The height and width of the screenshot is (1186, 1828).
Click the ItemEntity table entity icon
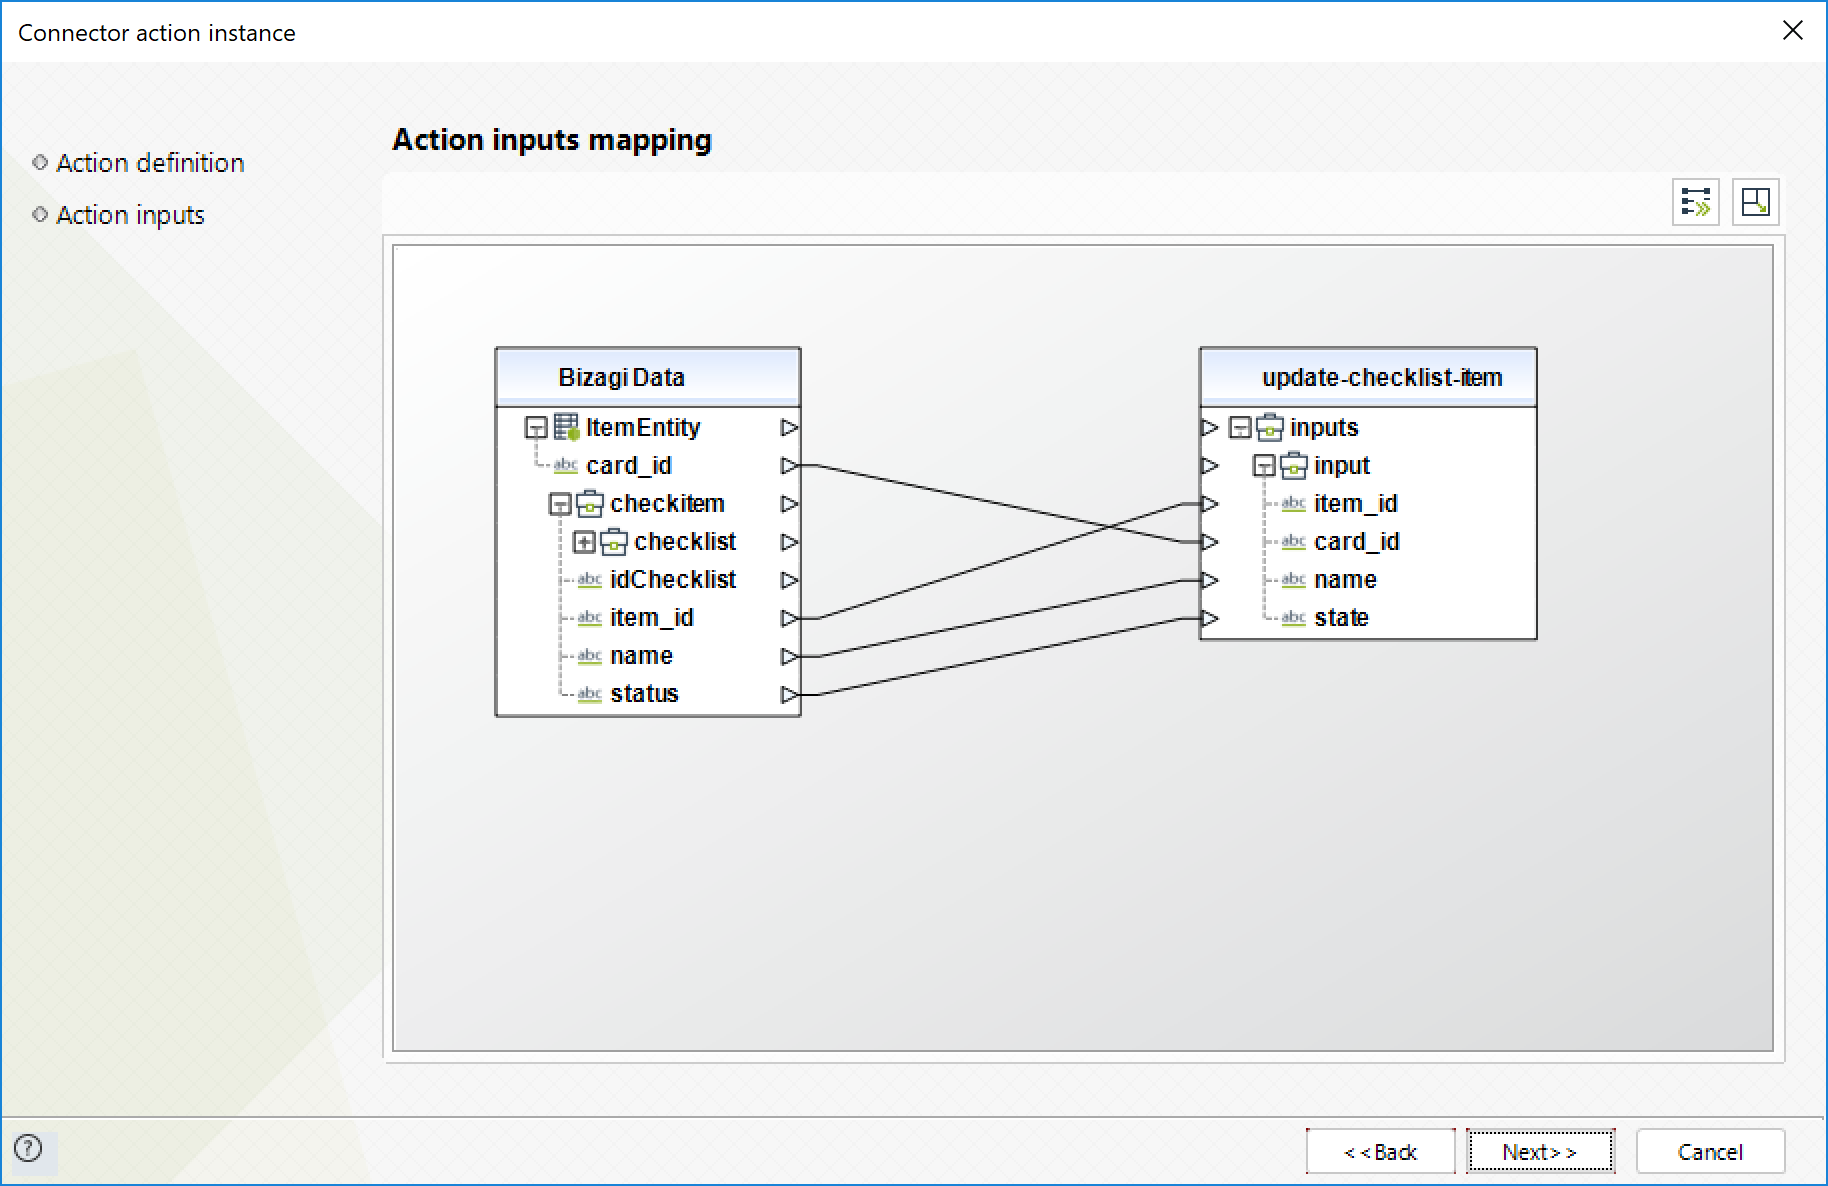point(567,427)
